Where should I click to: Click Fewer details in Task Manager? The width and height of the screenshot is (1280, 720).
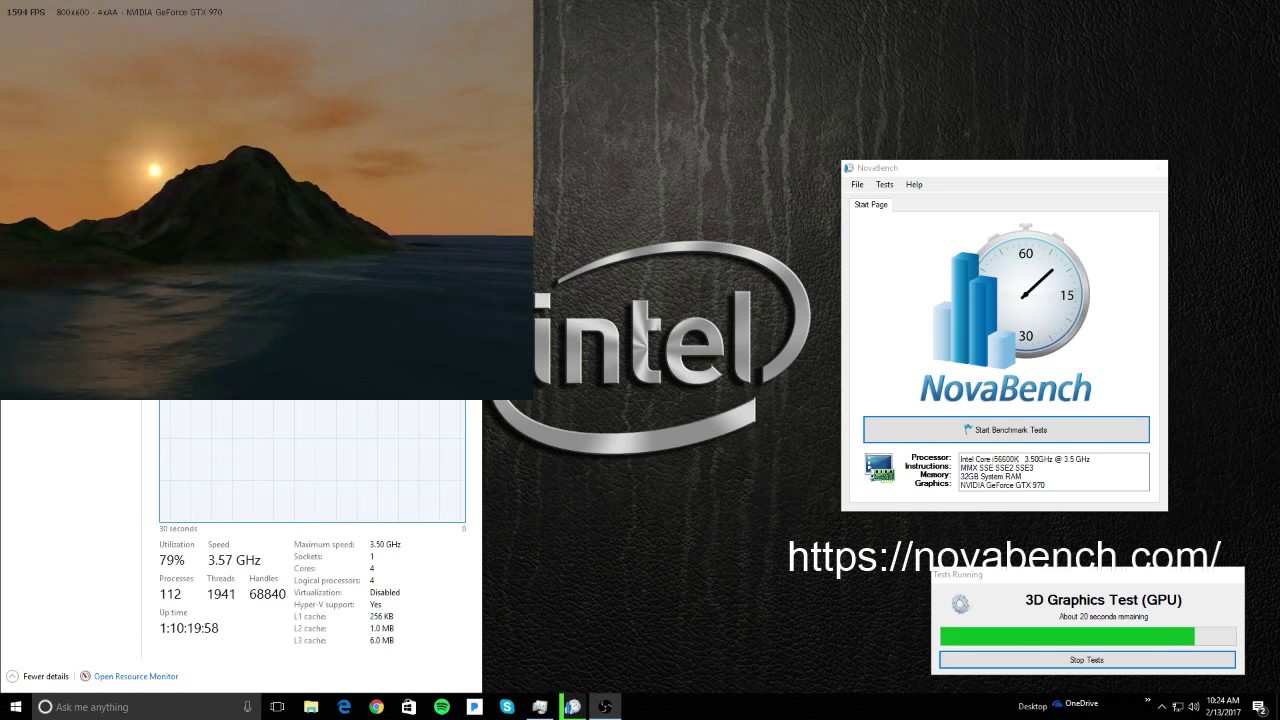46,676
